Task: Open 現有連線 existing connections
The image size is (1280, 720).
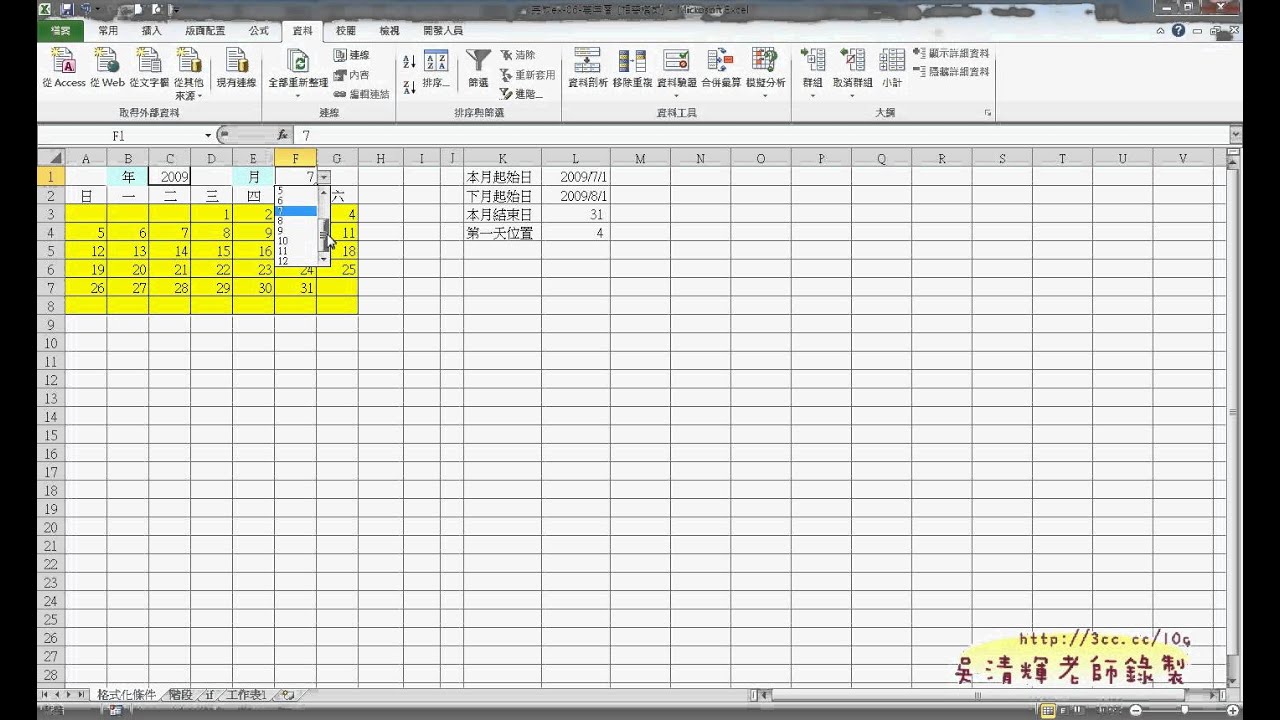Action: pos(236,69)
